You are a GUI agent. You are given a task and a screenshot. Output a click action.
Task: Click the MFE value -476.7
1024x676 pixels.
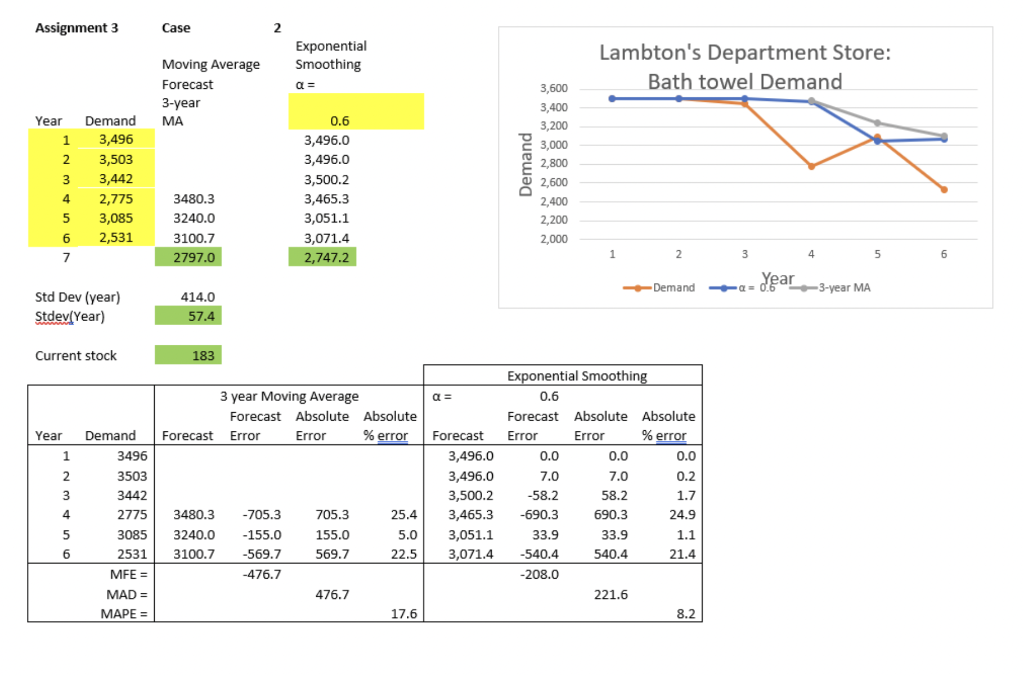[x=261, y=574]
